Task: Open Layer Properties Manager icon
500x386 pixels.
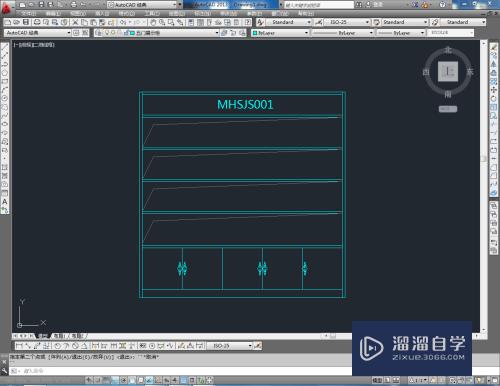Action: pos(98,33)
